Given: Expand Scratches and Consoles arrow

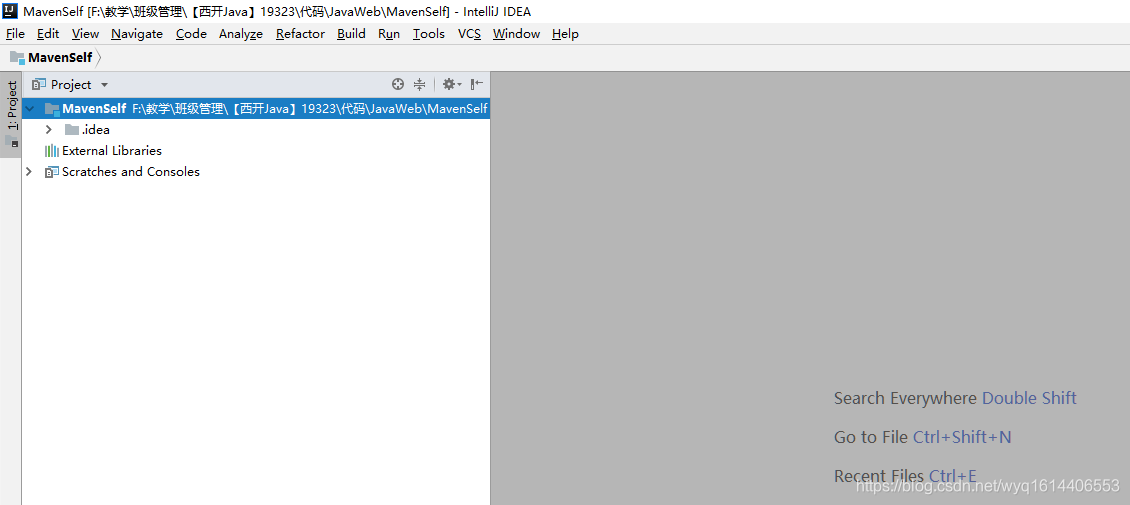Looking at the screenshot, I should (x=29, y=171).
